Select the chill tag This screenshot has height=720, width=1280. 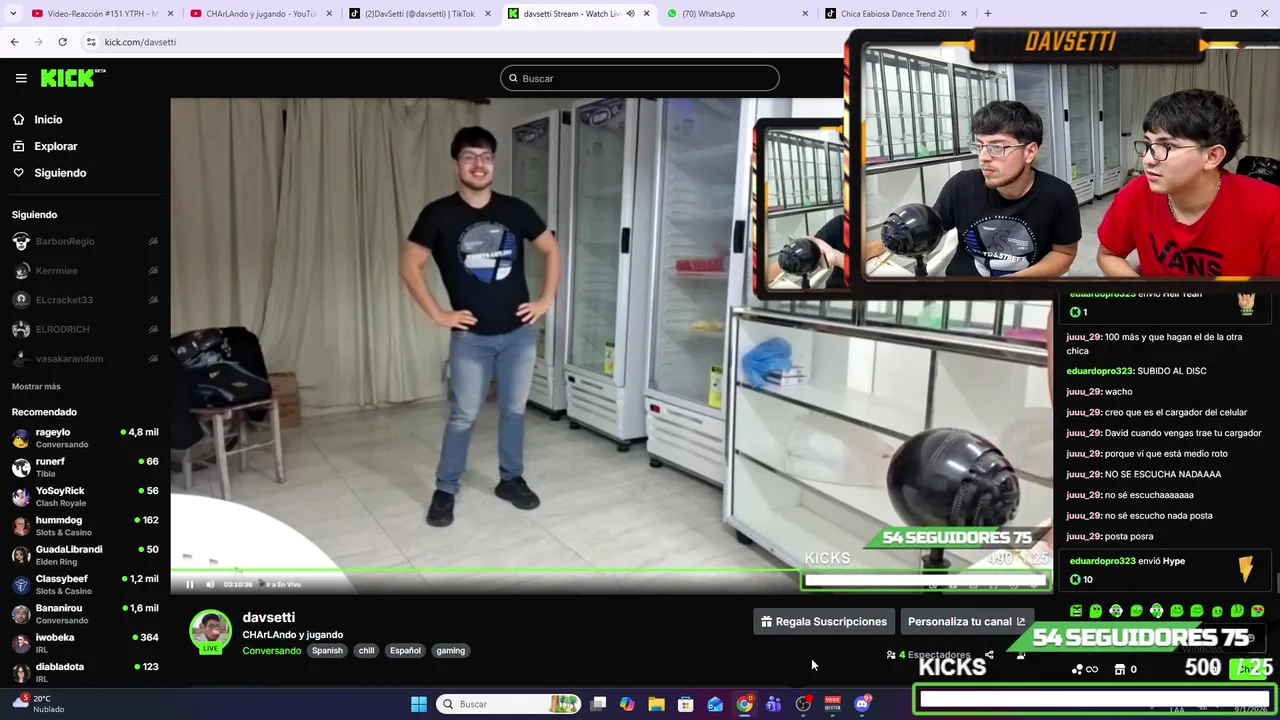point(366,650)
